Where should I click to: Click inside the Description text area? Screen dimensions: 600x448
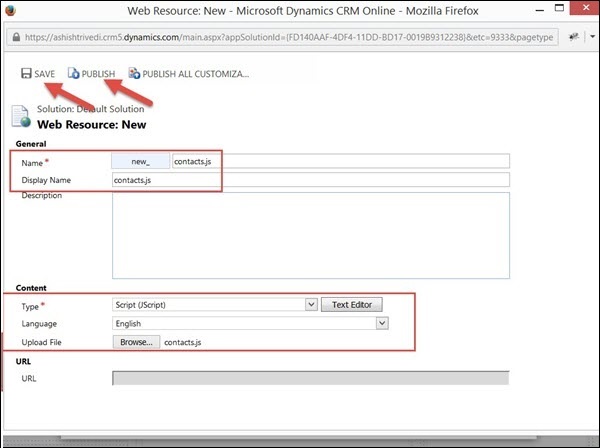tap(311, 235)
